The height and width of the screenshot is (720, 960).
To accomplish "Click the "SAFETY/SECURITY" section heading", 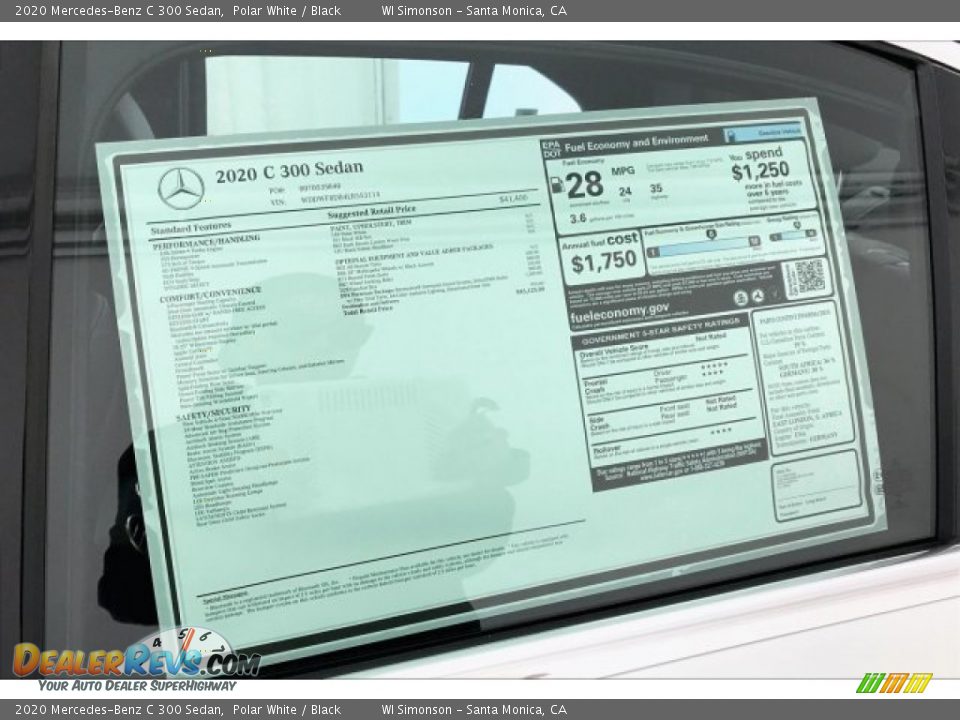I will click(x=213, y=413).
